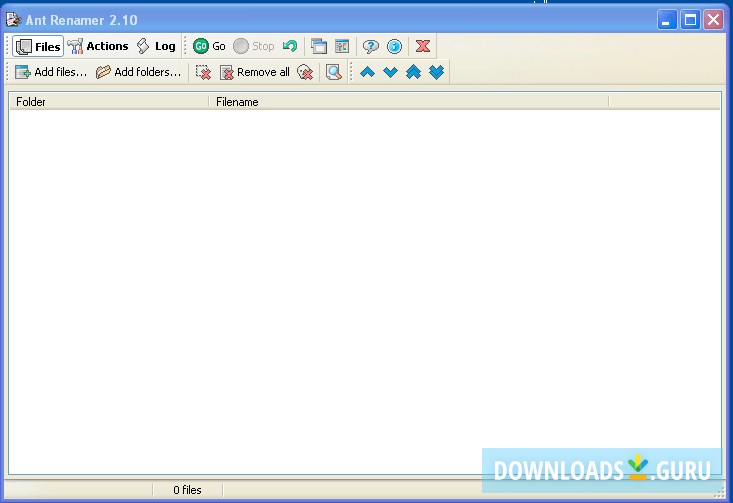Open help via question mark bubble
This screenshot has height=503, width=733.
point(371,46)
